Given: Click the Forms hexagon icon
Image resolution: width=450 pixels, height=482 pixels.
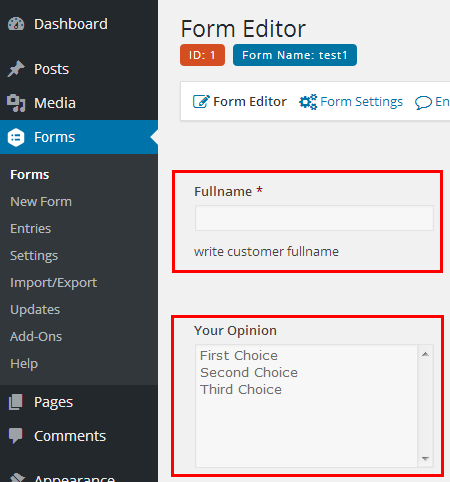Looking at the screenshot, I should pyautogui.click(x=16, y=137).
